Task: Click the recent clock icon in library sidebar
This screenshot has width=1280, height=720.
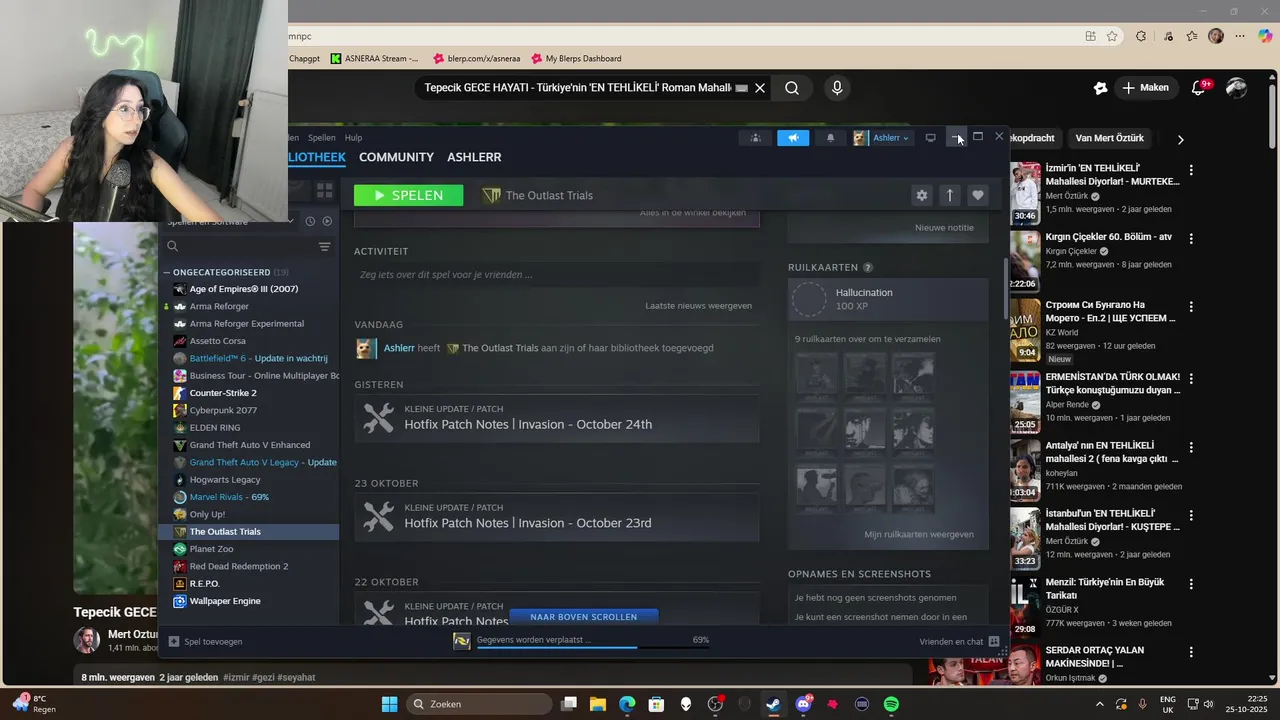Action: pos(310,221)
